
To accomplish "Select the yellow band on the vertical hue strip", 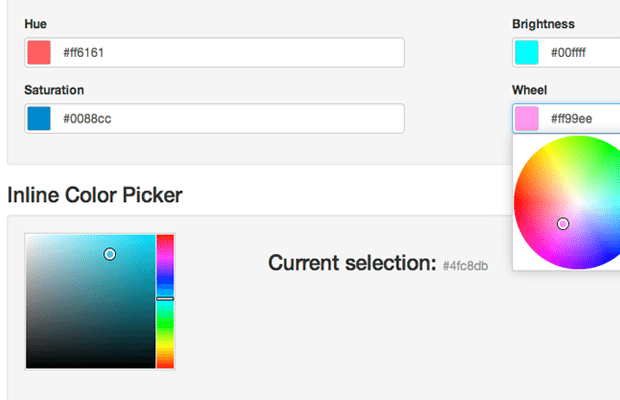I will click(165, 347).
